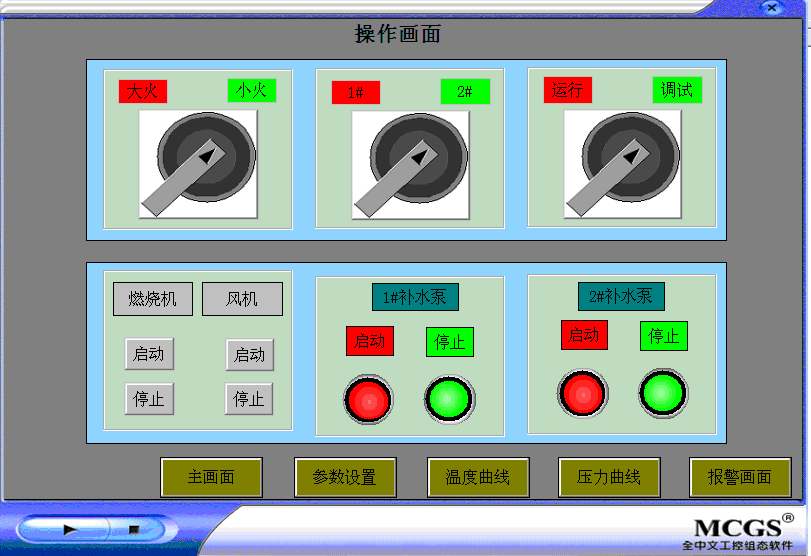Click the 操作画面 title text

pos(398,34)
